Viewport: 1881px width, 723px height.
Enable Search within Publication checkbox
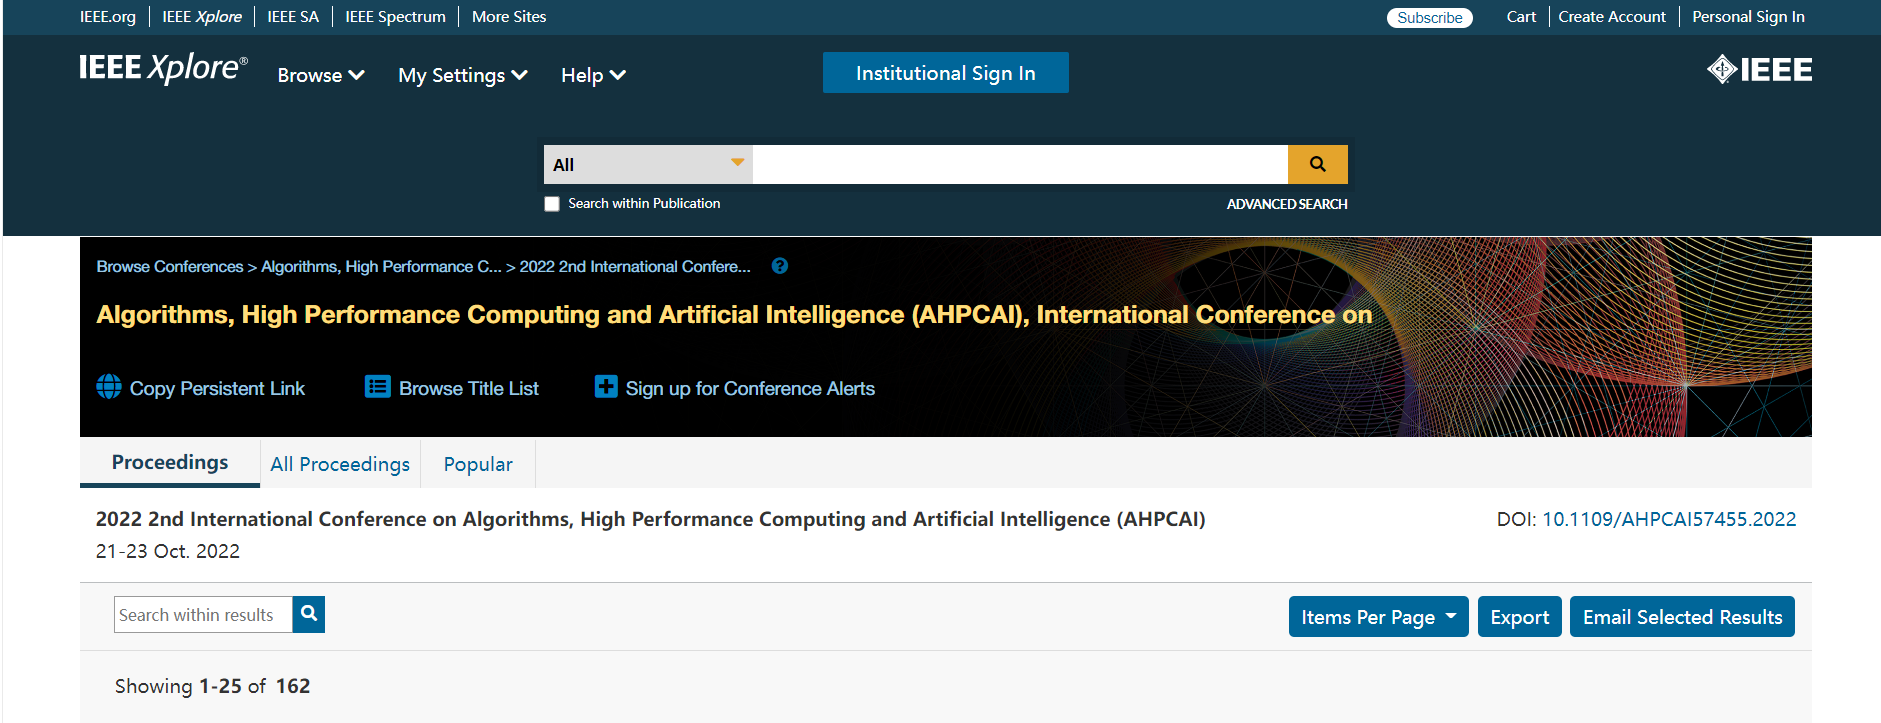(x=552, y=204)
